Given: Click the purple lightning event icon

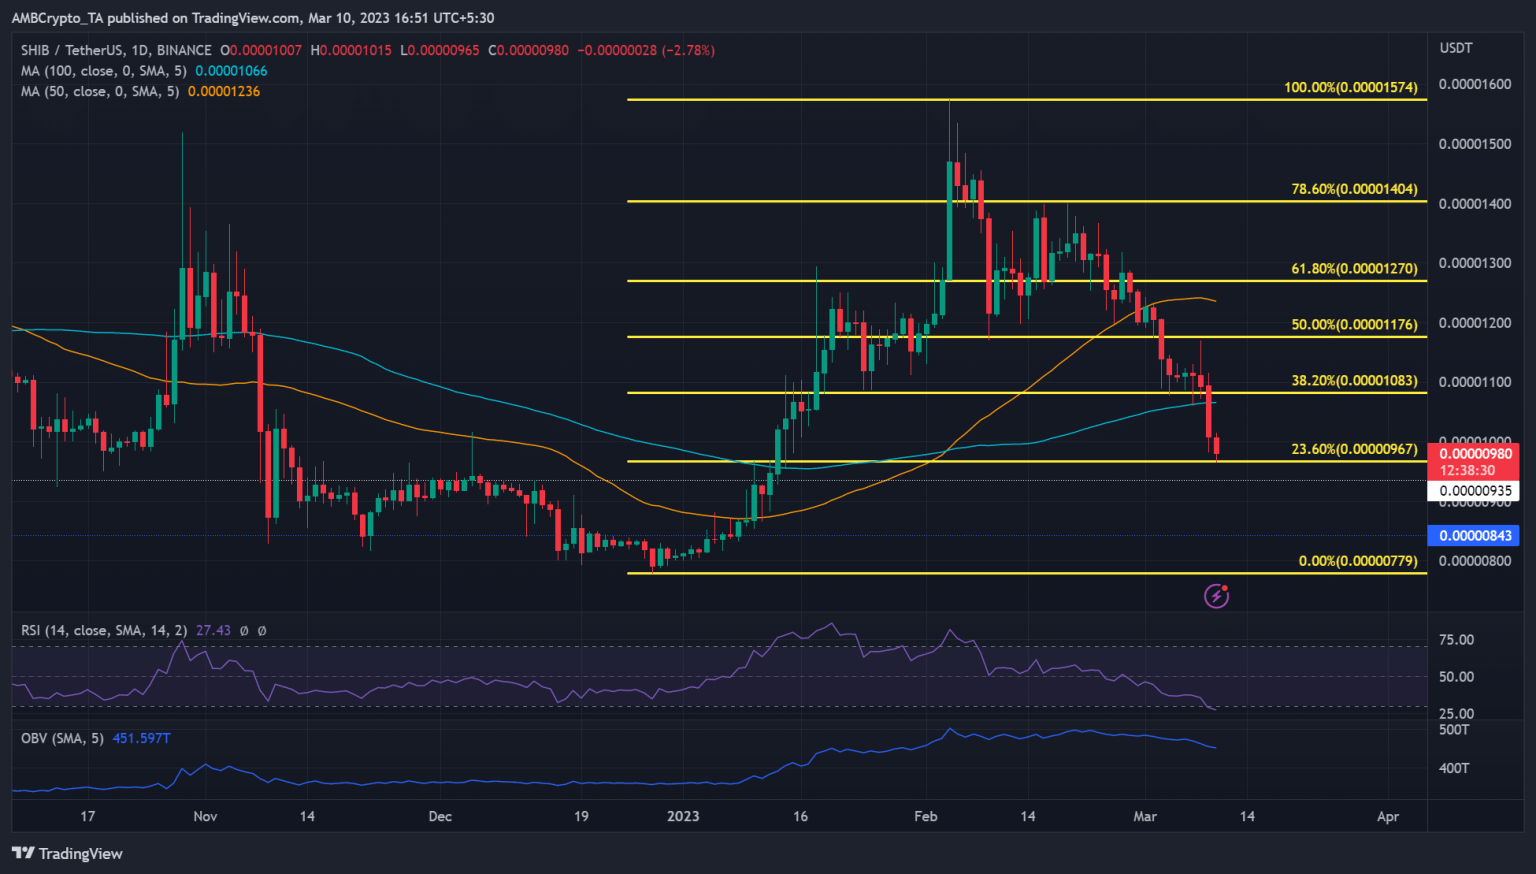Looking at the screenshot, I should pyautogui.click(x=1216, y=596).
